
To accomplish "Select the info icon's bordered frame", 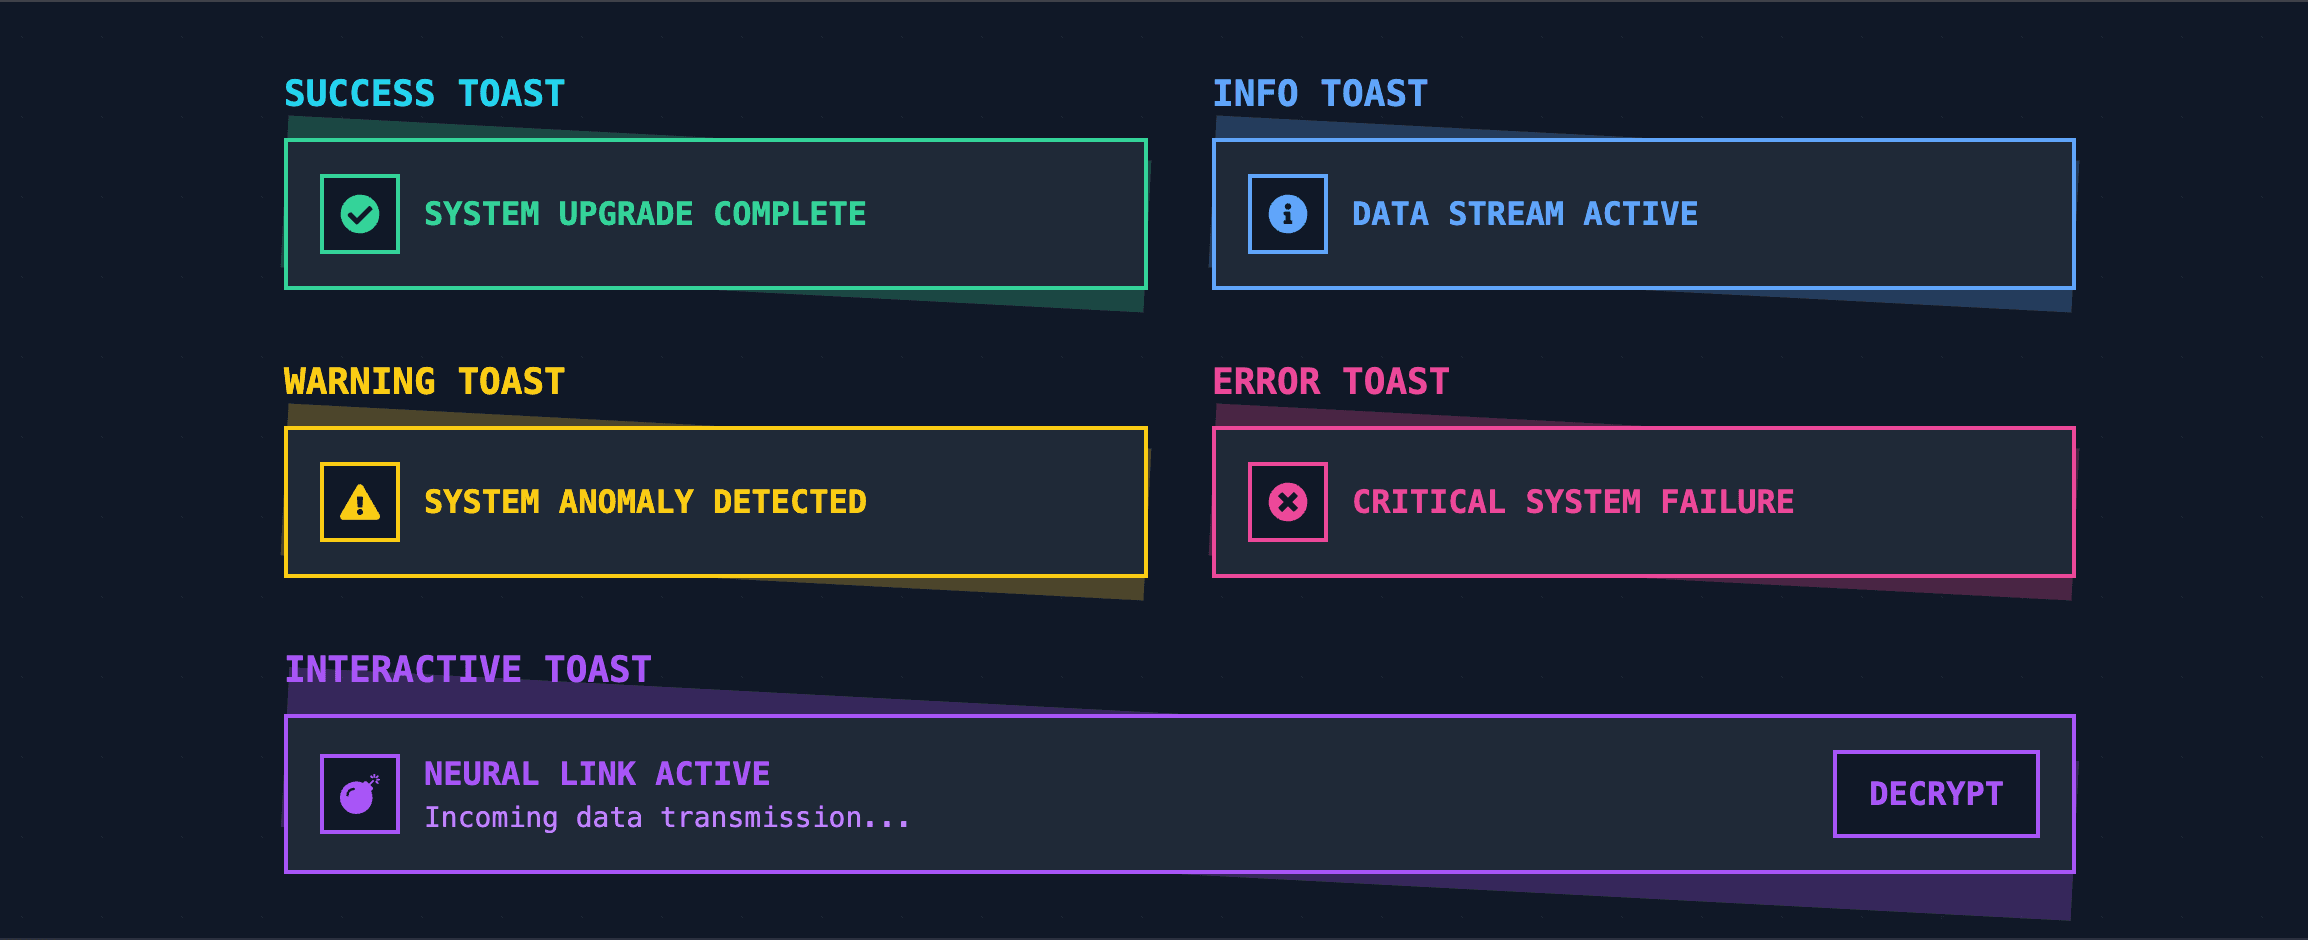I will pos(1287,213).
